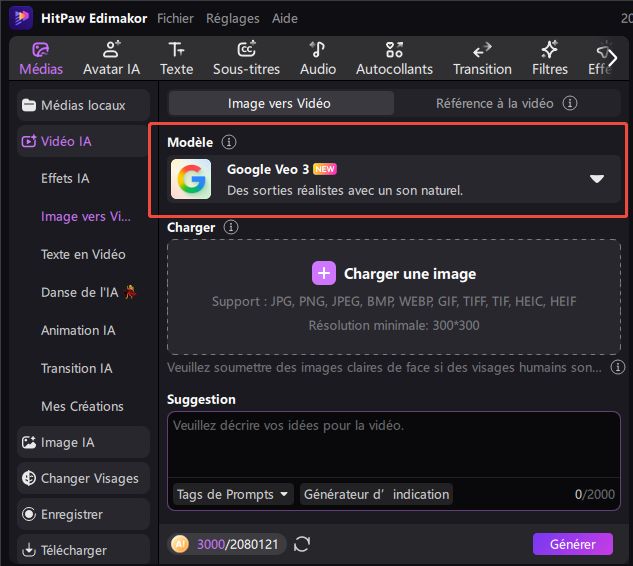
Task: Select Changer Visages in sidebar
Action: 84,478
